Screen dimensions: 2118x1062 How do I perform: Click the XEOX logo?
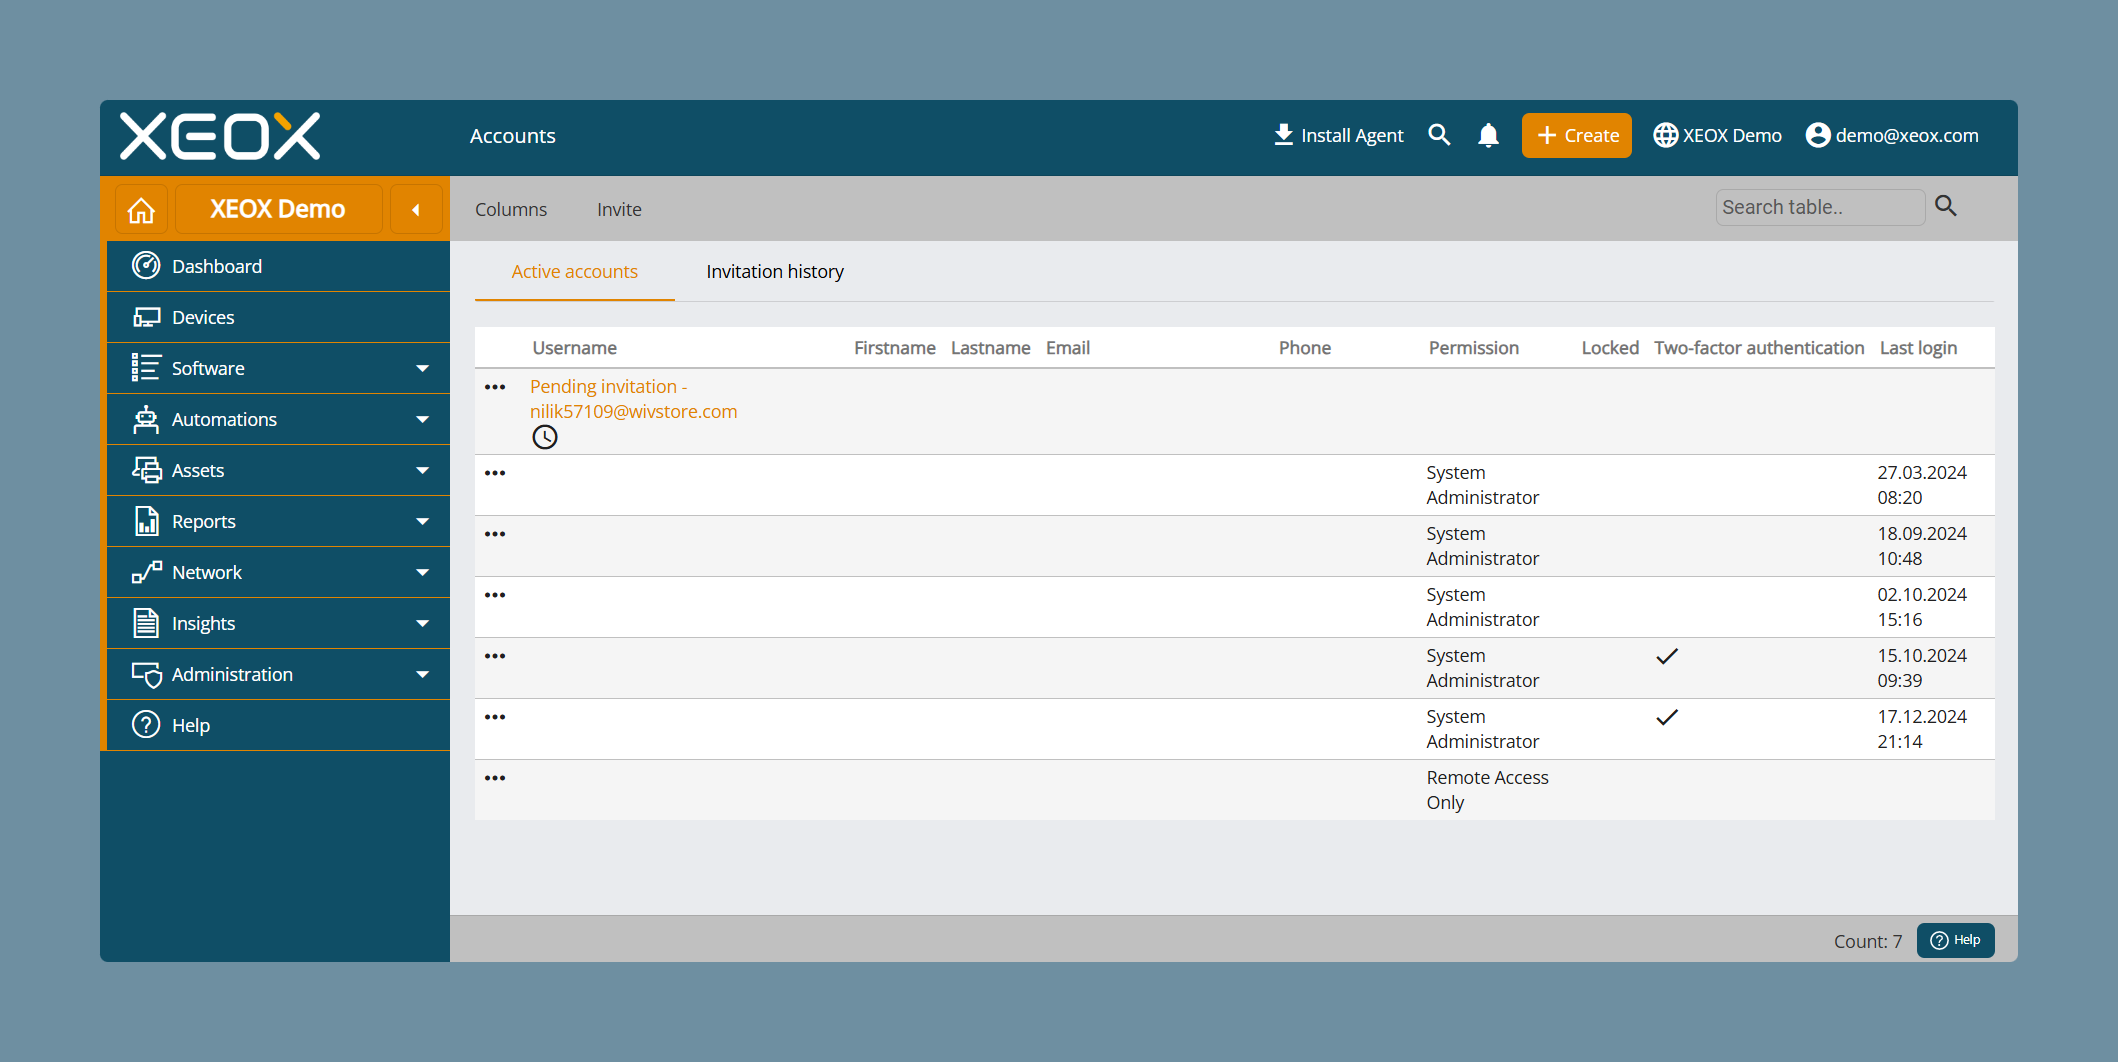click(220, 136)
